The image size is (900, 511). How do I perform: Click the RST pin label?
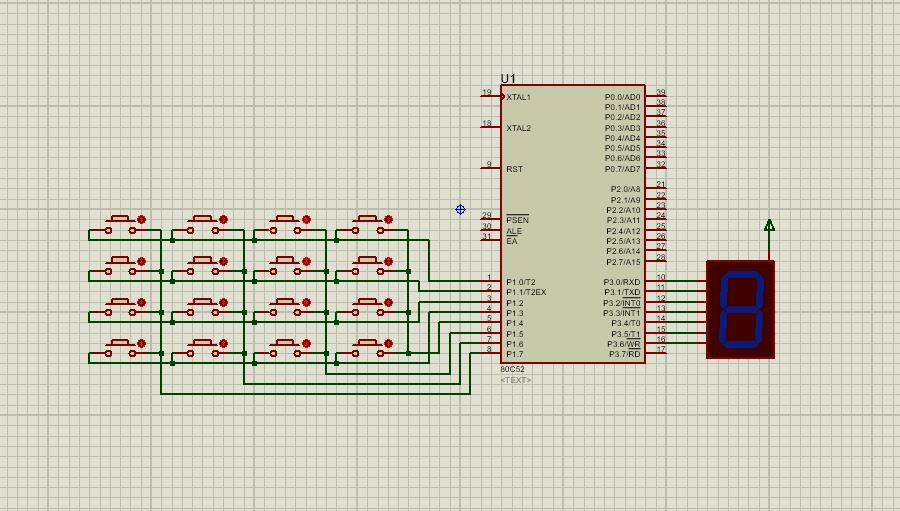514,169
